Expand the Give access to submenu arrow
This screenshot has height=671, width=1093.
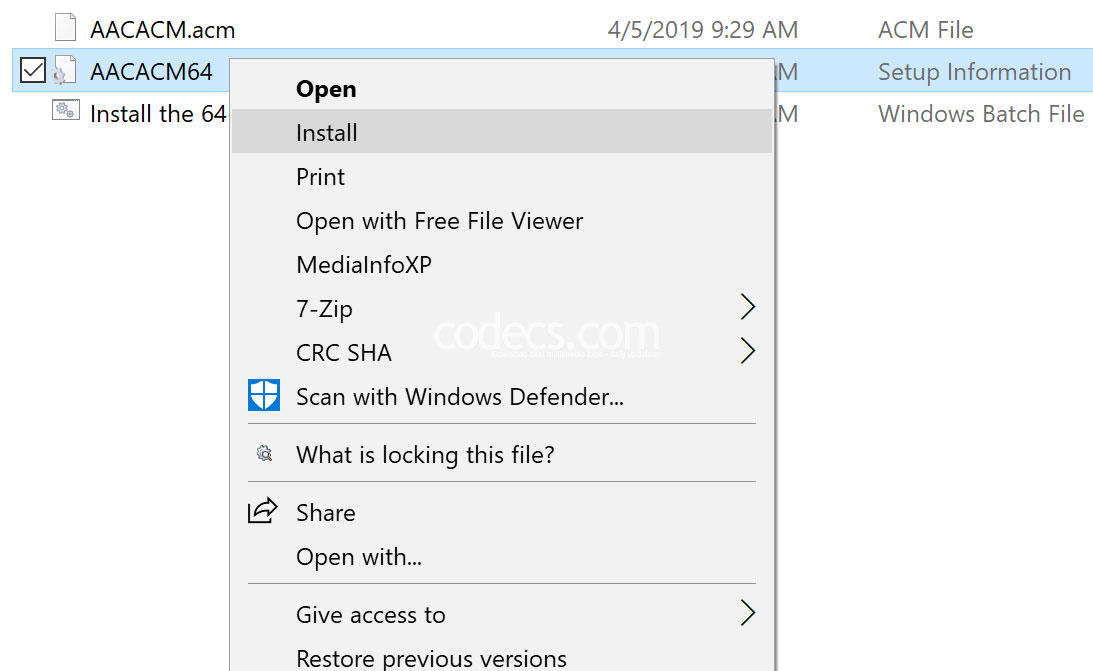coord(747,613)
